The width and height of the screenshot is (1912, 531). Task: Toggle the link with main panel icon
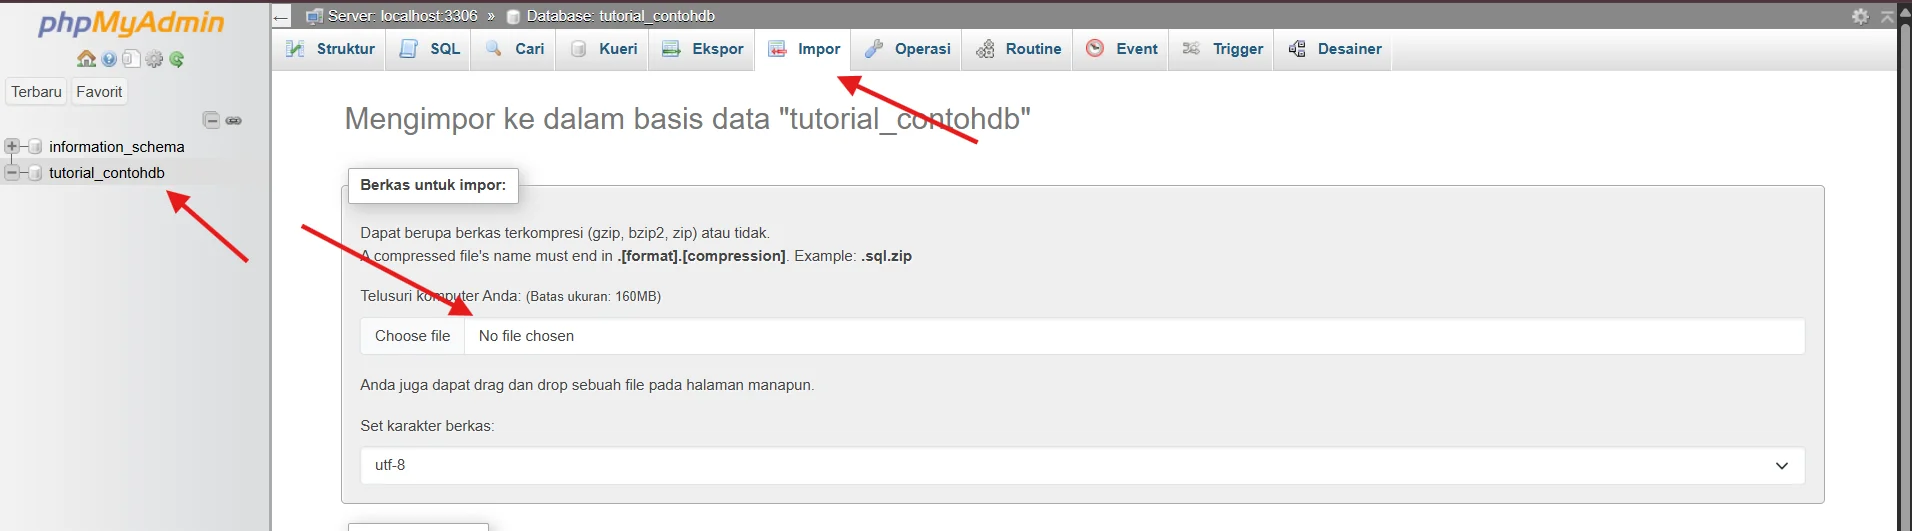click(234, 121)
